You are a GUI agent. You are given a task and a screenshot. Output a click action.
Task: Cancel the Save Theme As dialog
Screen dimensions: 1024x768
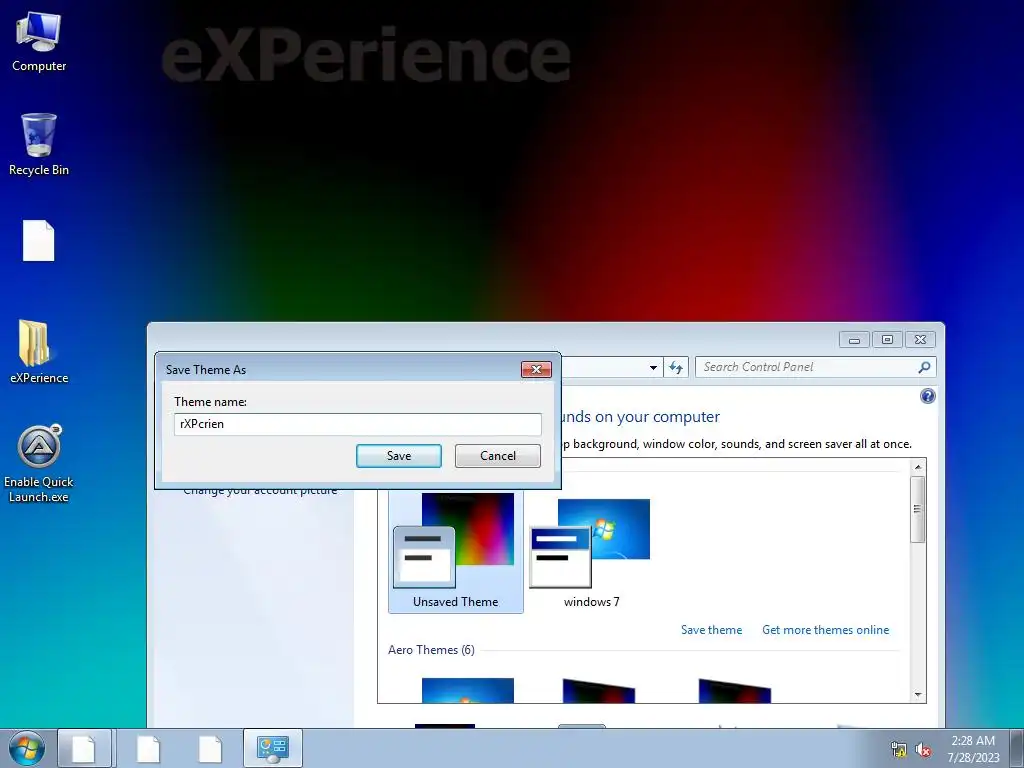[x=498, y=456]
